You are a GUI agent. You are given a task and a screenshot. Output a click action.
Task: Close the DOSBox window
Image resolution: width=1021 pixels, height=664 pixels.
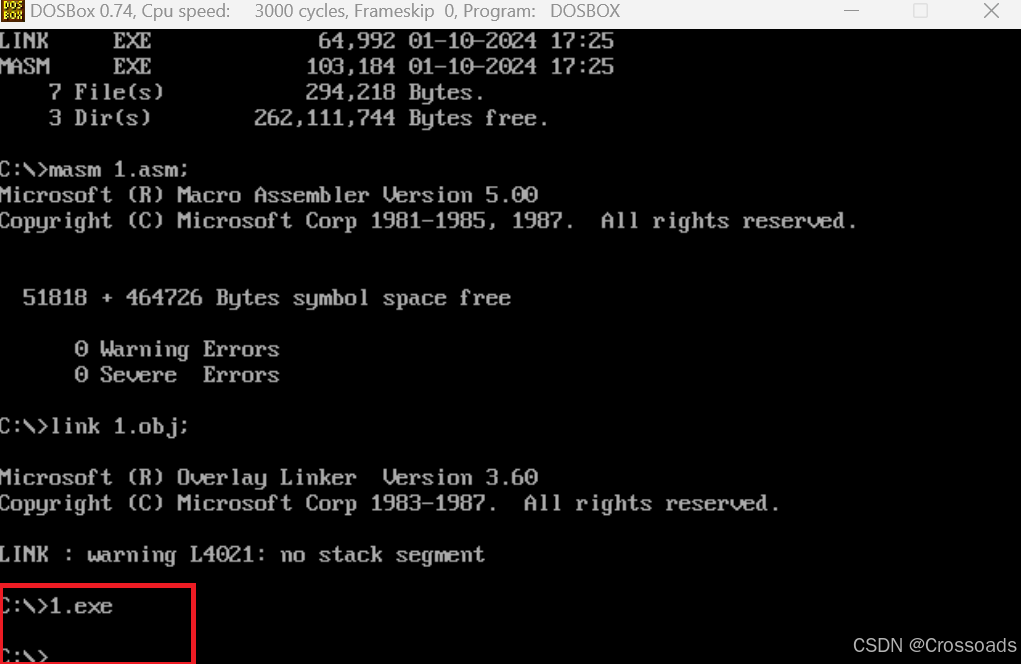coord(991,11)
